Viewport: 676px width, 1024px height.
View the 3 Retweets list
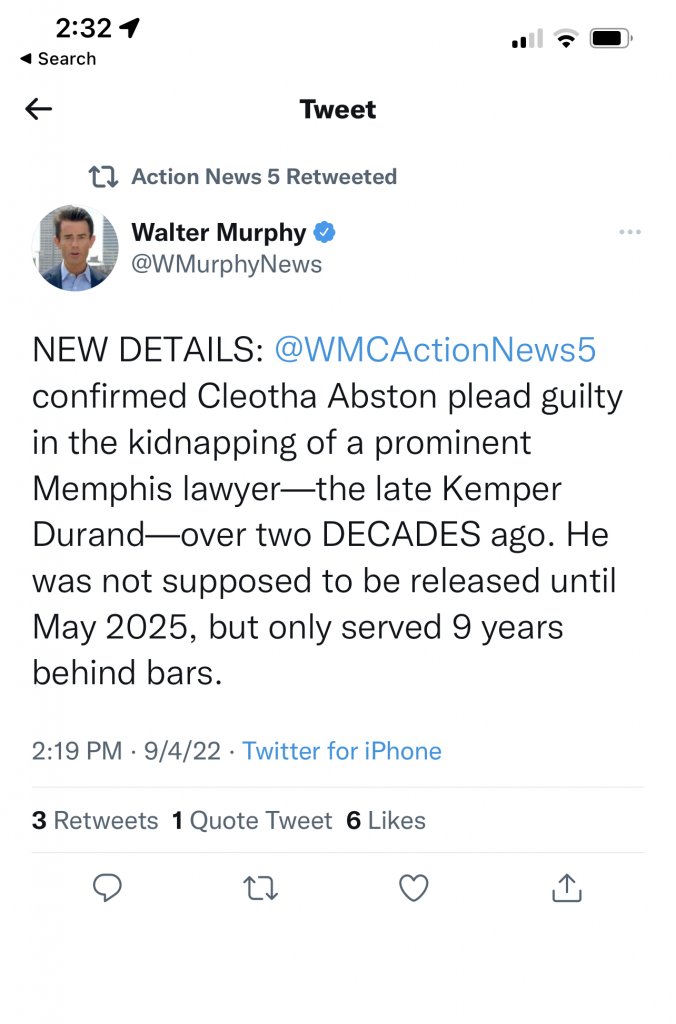coord(95,821)
